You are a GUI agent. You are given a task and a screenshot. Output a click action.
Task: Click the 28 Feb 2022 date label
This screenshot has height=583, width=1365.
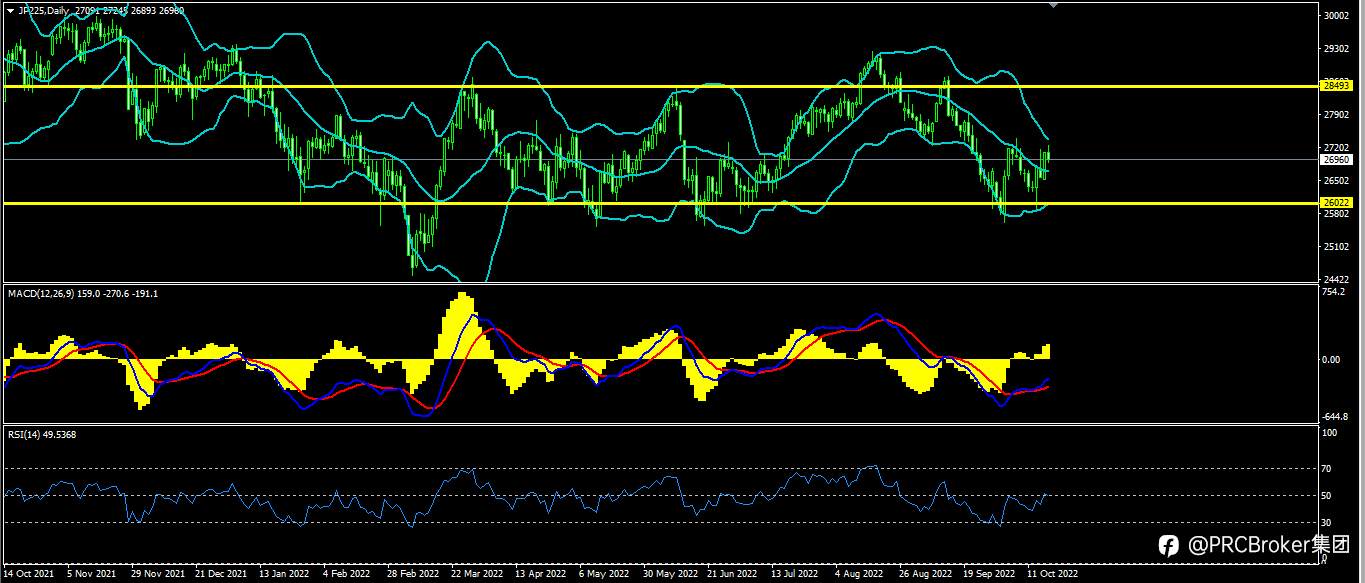(412, 575)
